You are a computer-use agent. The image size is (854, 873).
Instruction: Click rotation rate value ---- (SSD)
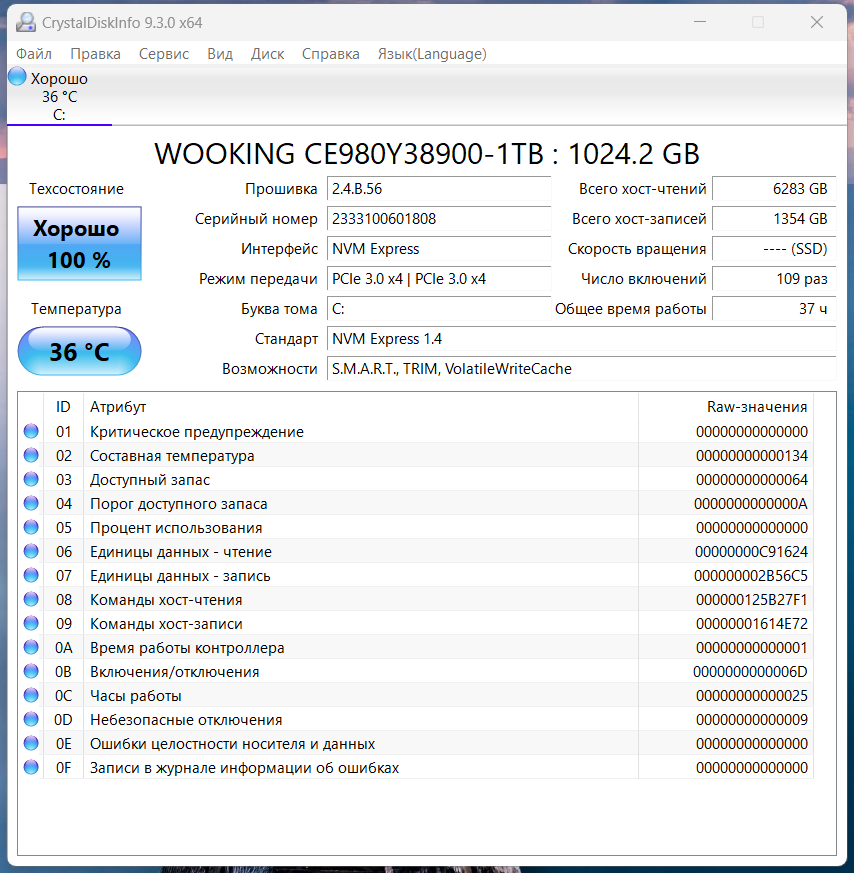tap(774, 249)
